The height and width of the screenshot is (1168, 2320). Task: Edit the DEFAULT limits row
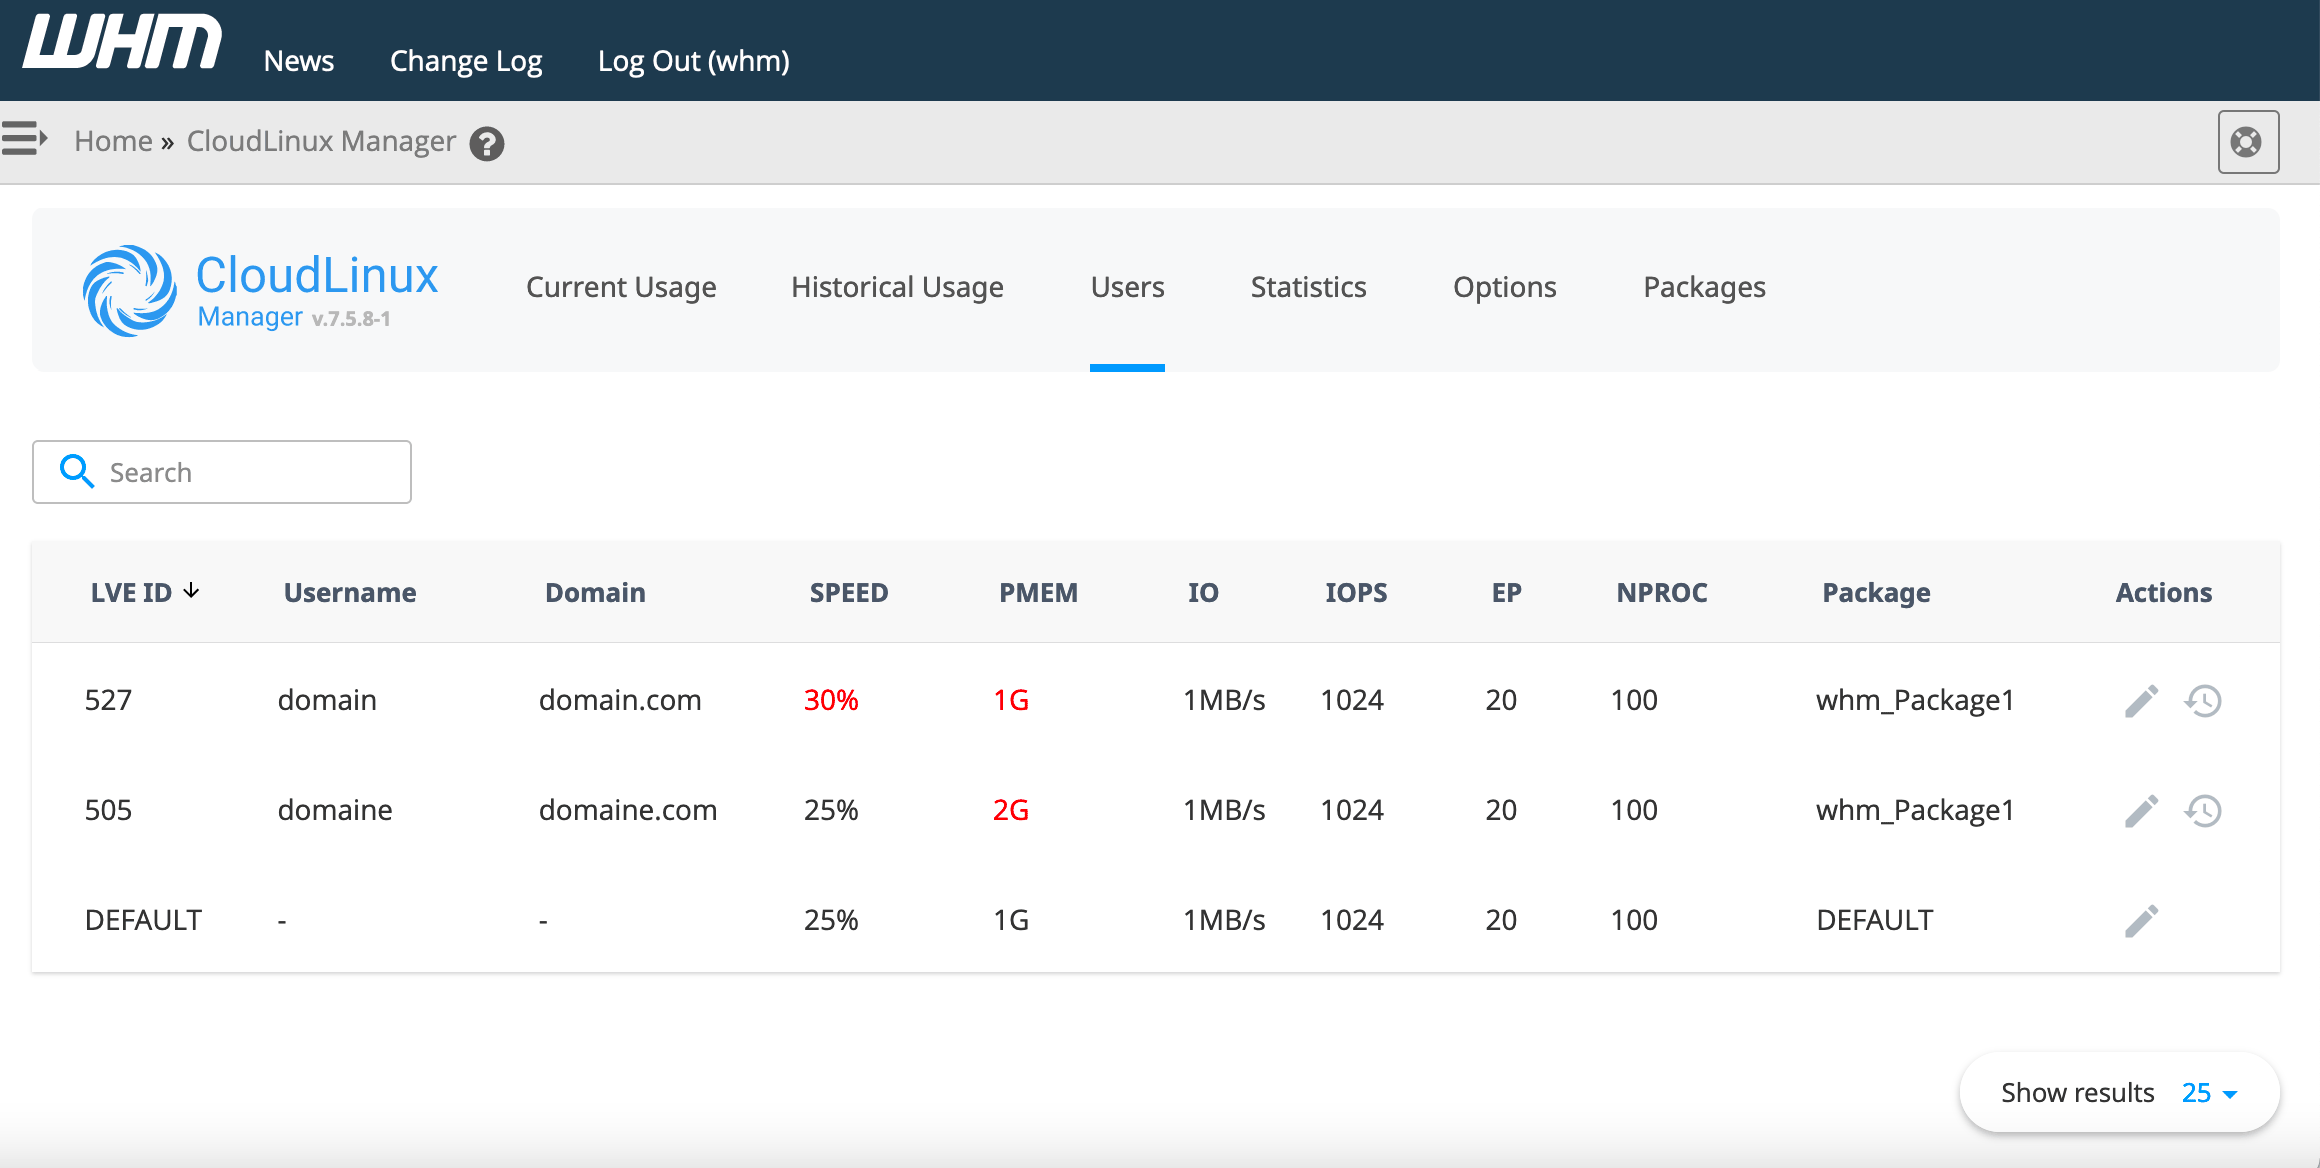click(x=2141, y=921)
